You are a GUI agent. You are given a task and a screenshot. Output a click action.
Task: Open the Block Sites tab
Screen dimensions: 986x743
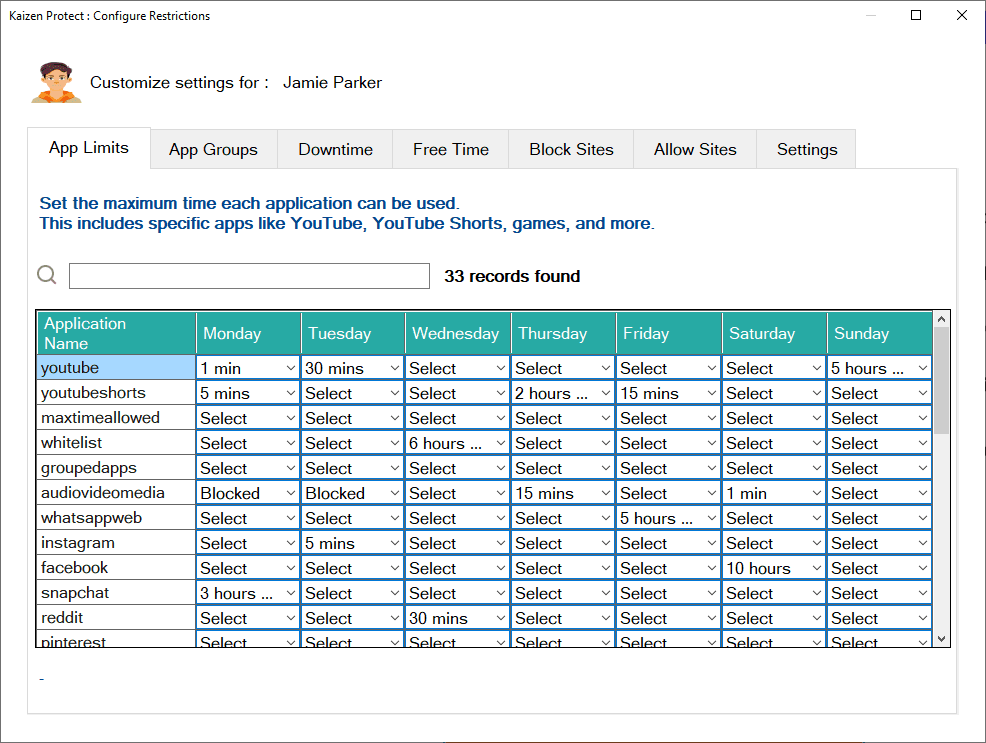[571, 148]
